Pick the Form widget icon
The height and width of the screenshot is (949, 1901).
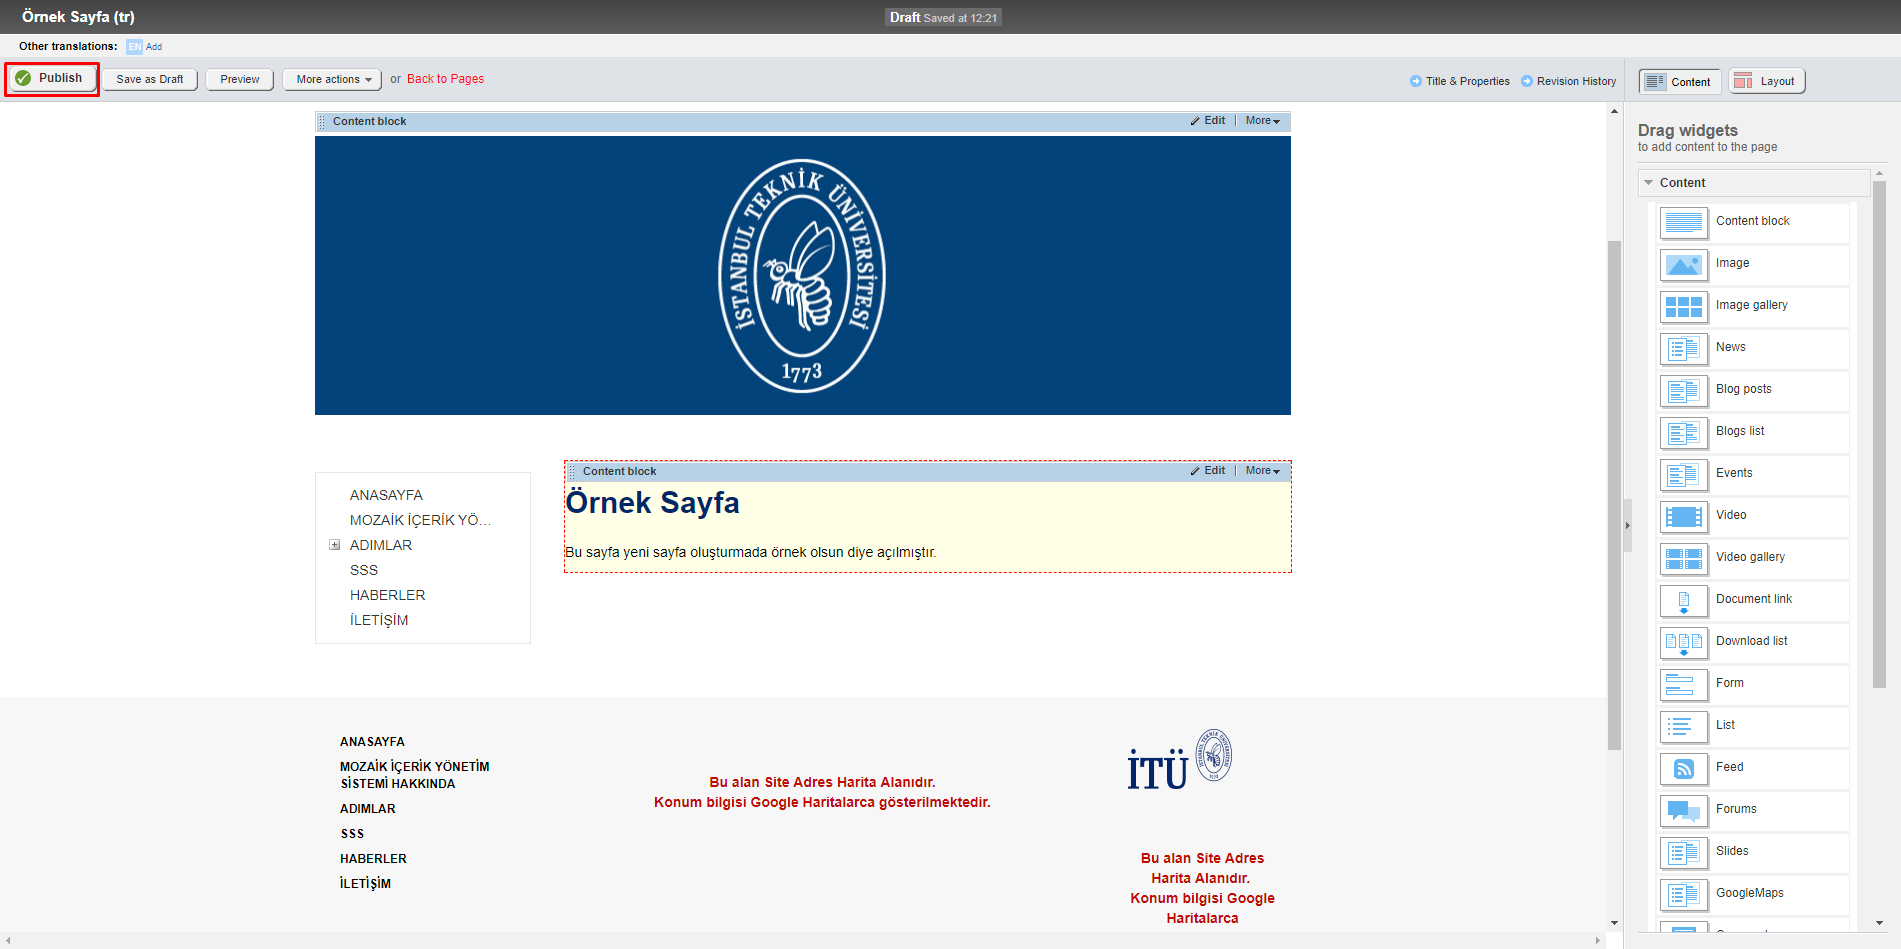(1684, 684)
